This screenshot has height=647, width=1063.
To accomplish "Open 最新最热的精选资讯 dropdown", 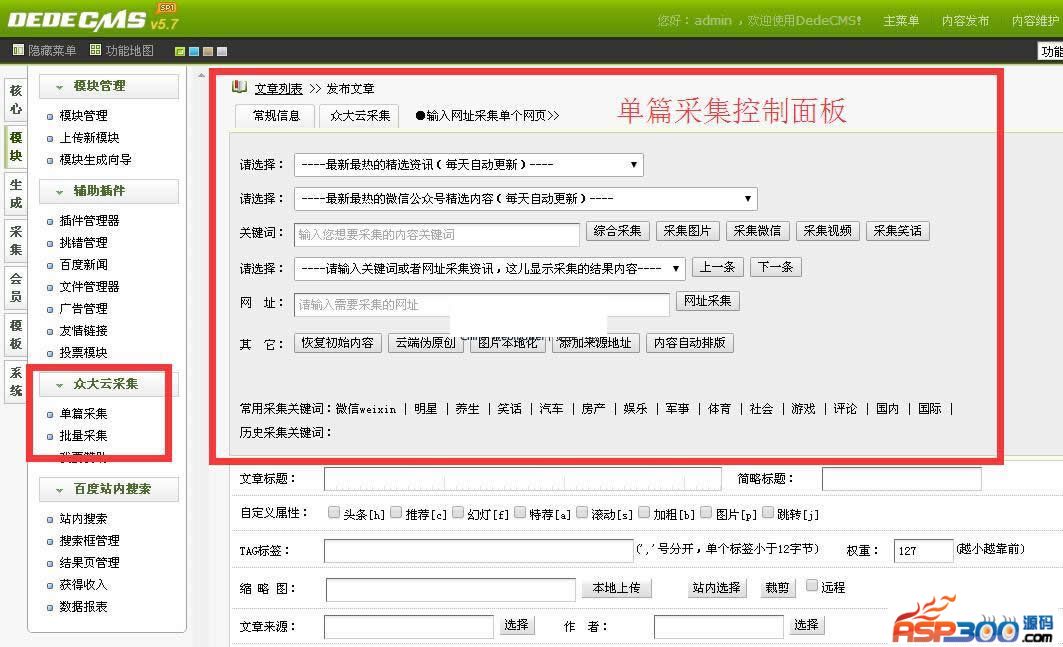I will [x=468, y=165].
